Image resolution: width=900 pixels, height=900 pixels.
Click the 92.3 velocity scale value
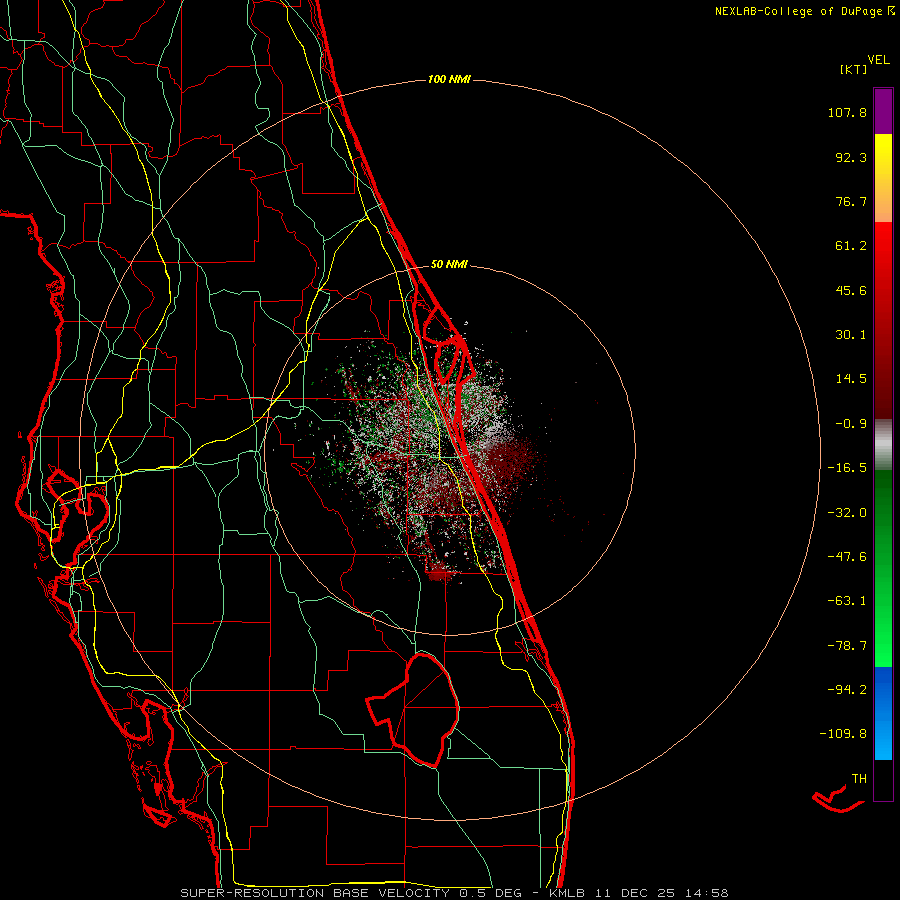click(851, 157)
